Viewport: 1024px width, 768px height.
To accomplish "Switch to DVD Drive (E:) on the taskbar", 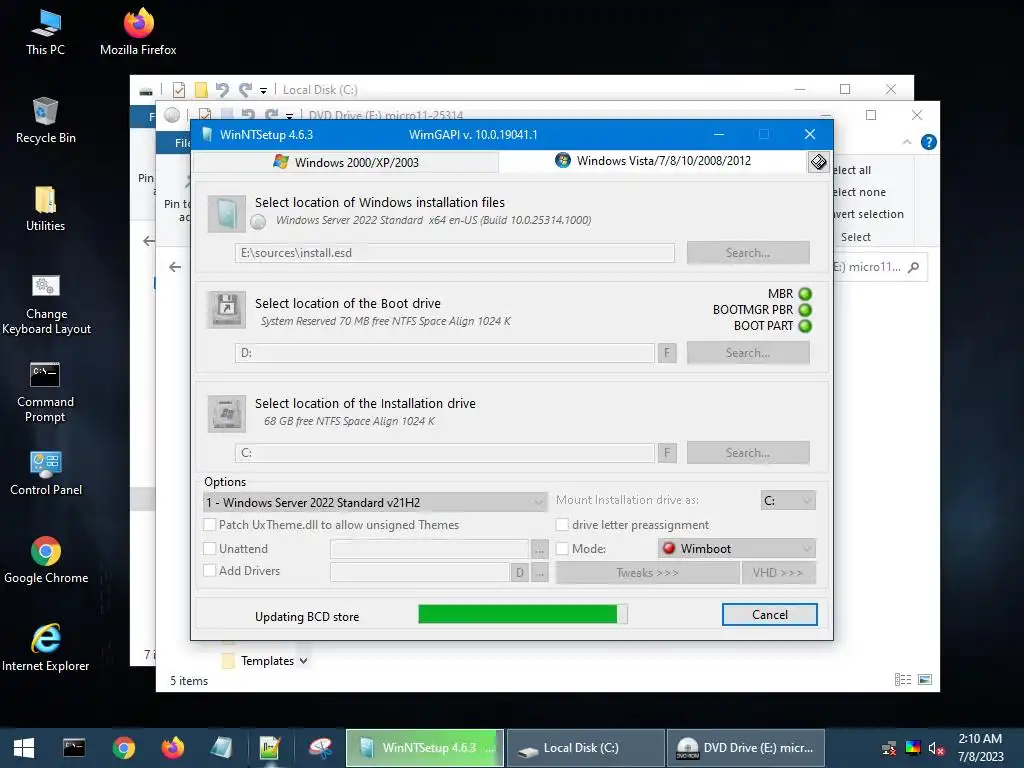I will pos(746,748).
